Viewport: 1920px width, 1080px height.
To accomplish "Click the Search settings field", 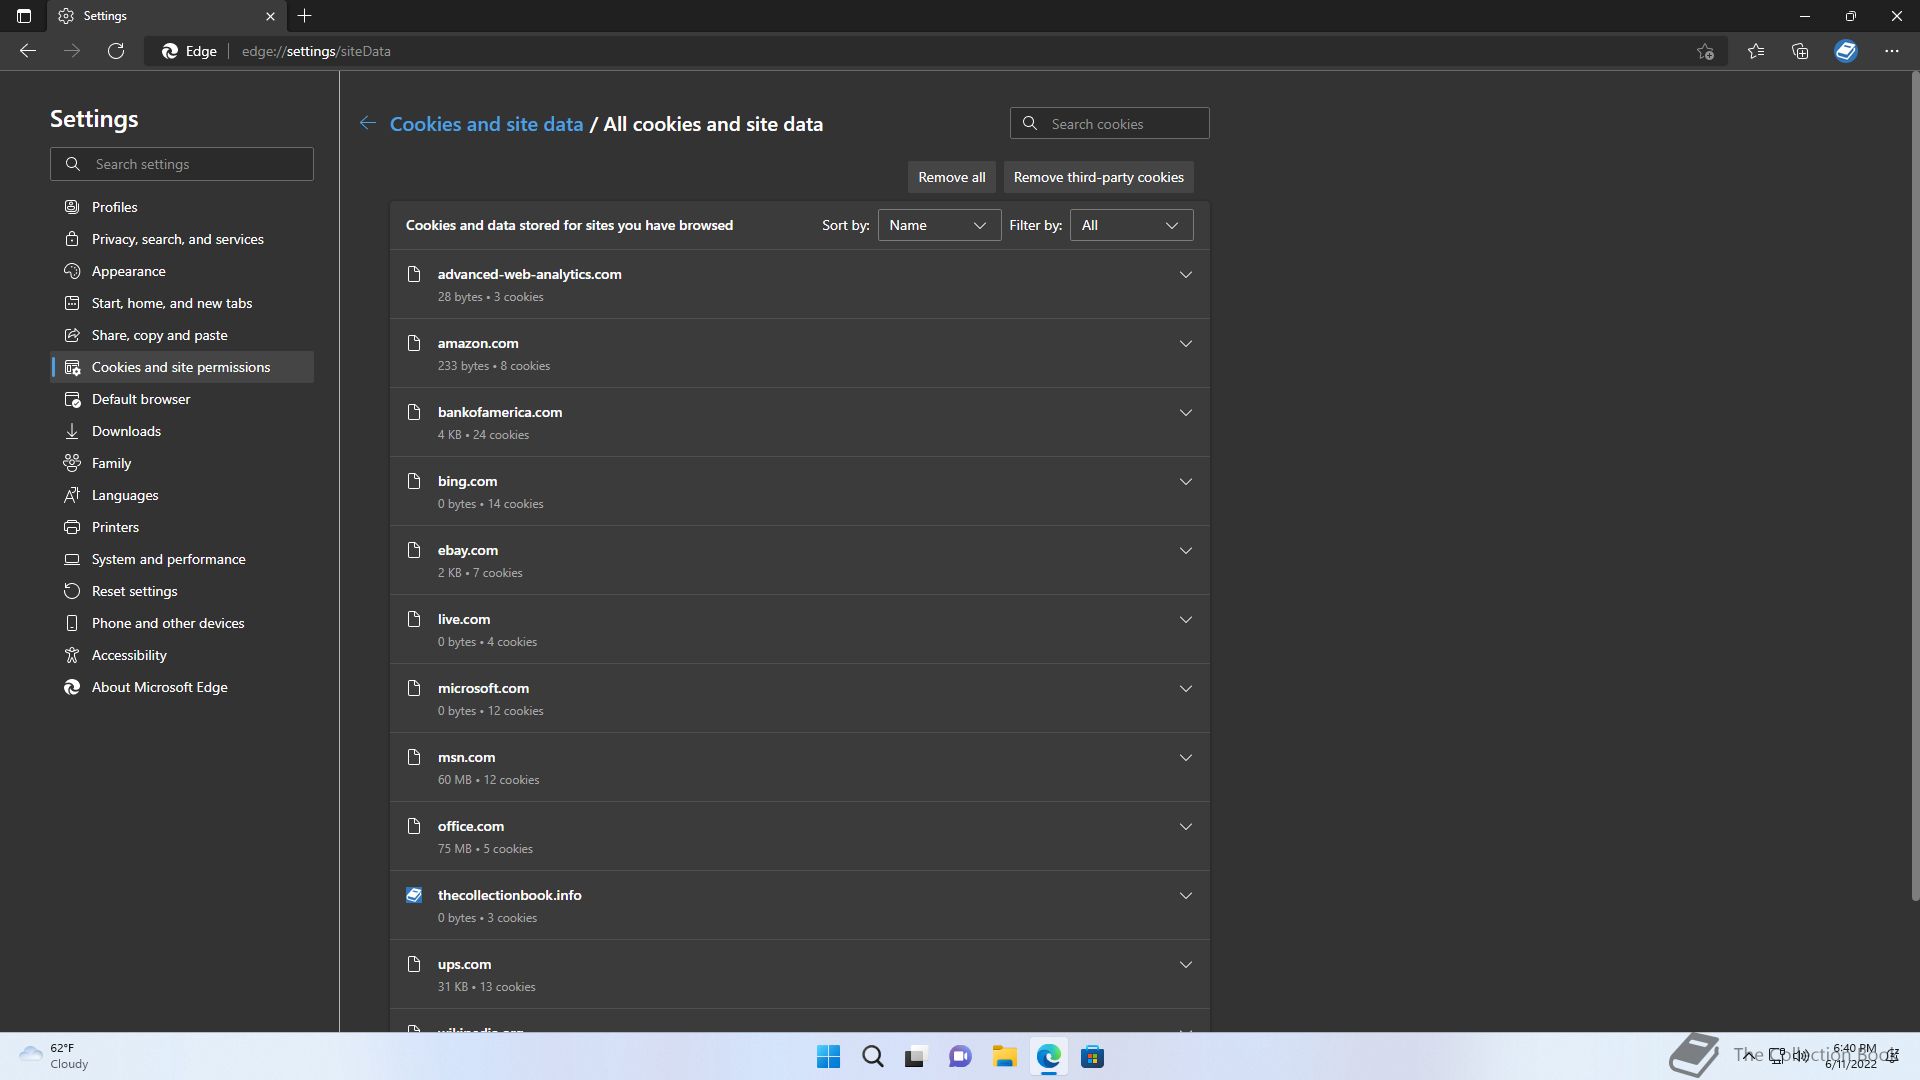I will pyautogui.click(x=182, y=164).
